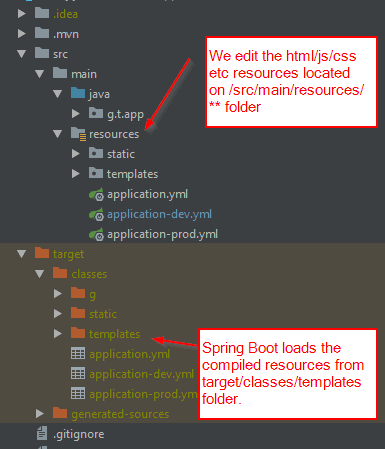Screen dimensions: 385x449
Task: Collapse the classes folder arrow
Action: coord(40,274)
